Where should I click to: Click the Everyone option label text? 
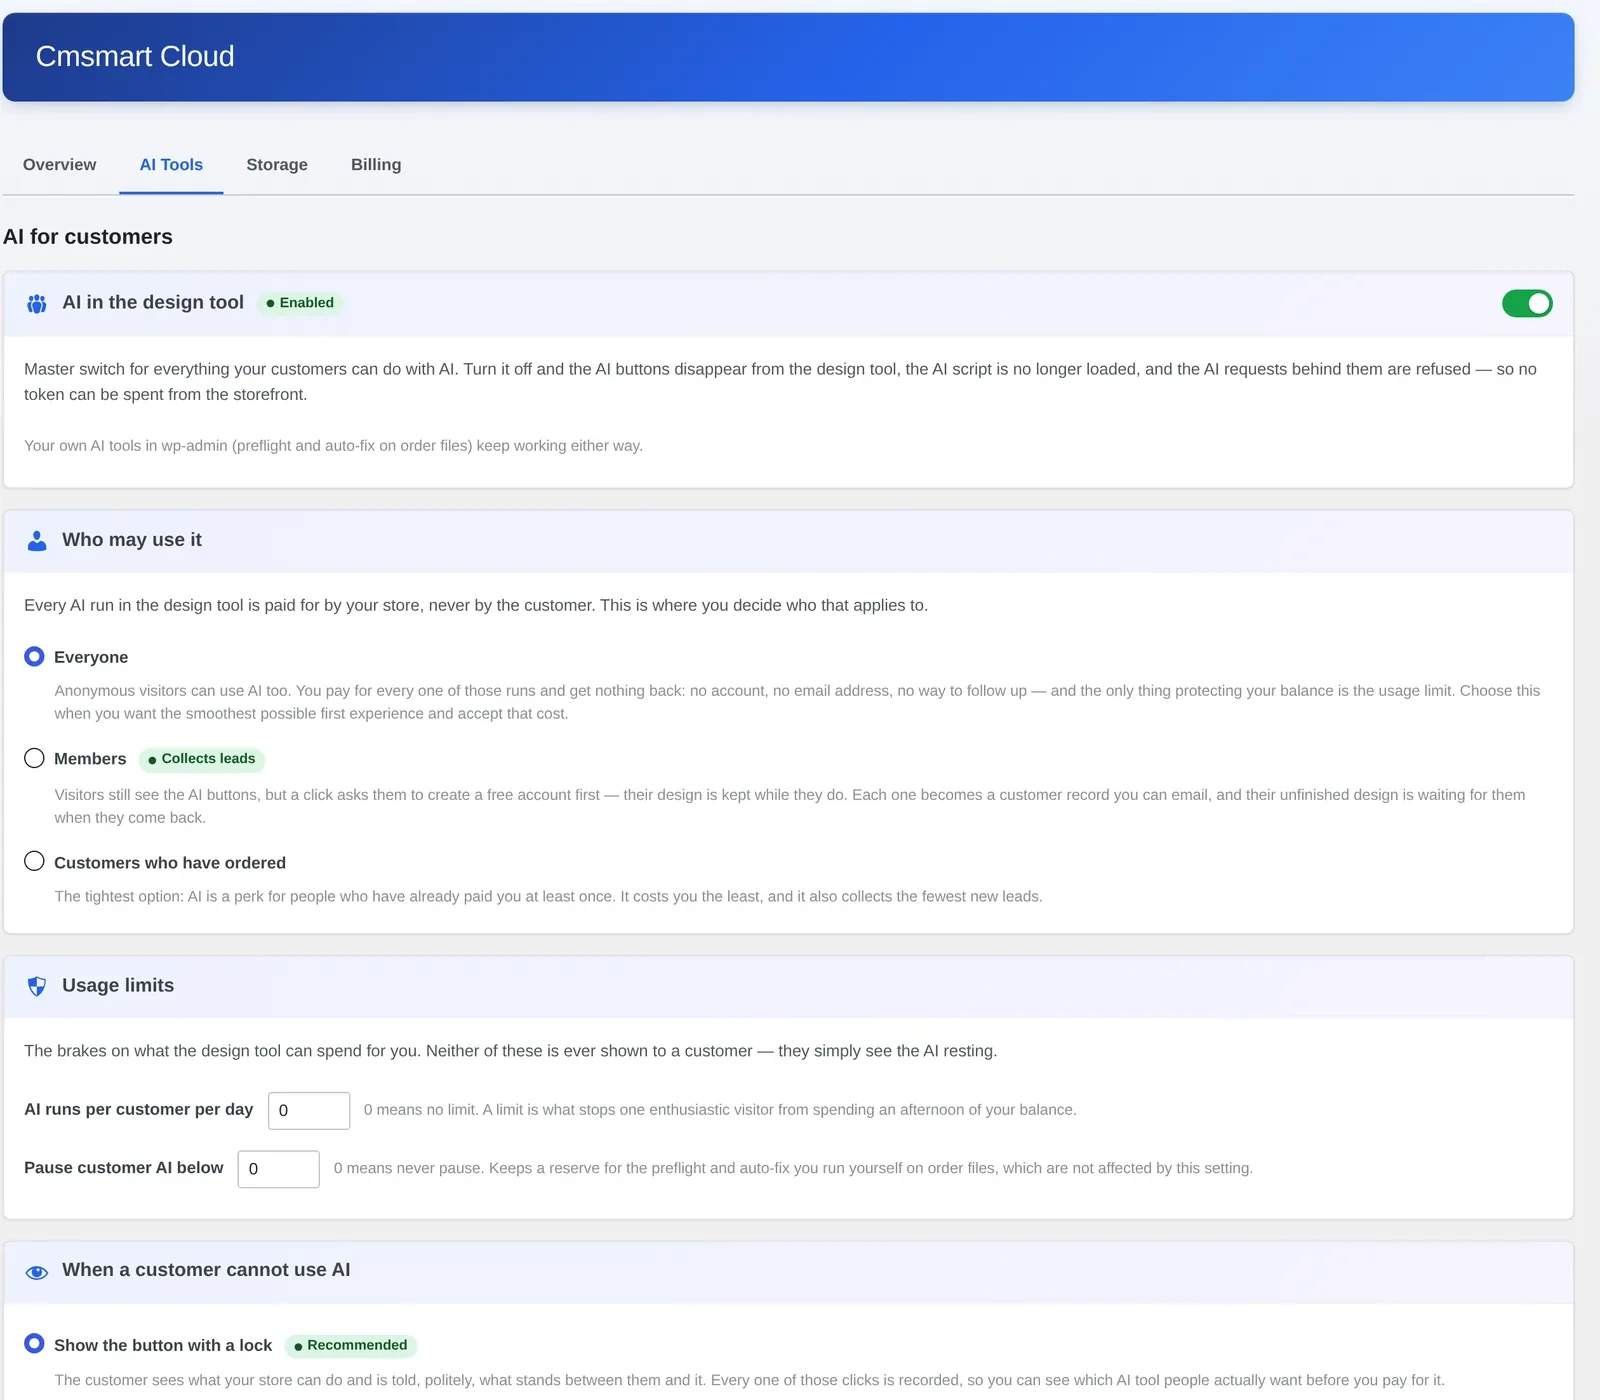click(91, 657)
